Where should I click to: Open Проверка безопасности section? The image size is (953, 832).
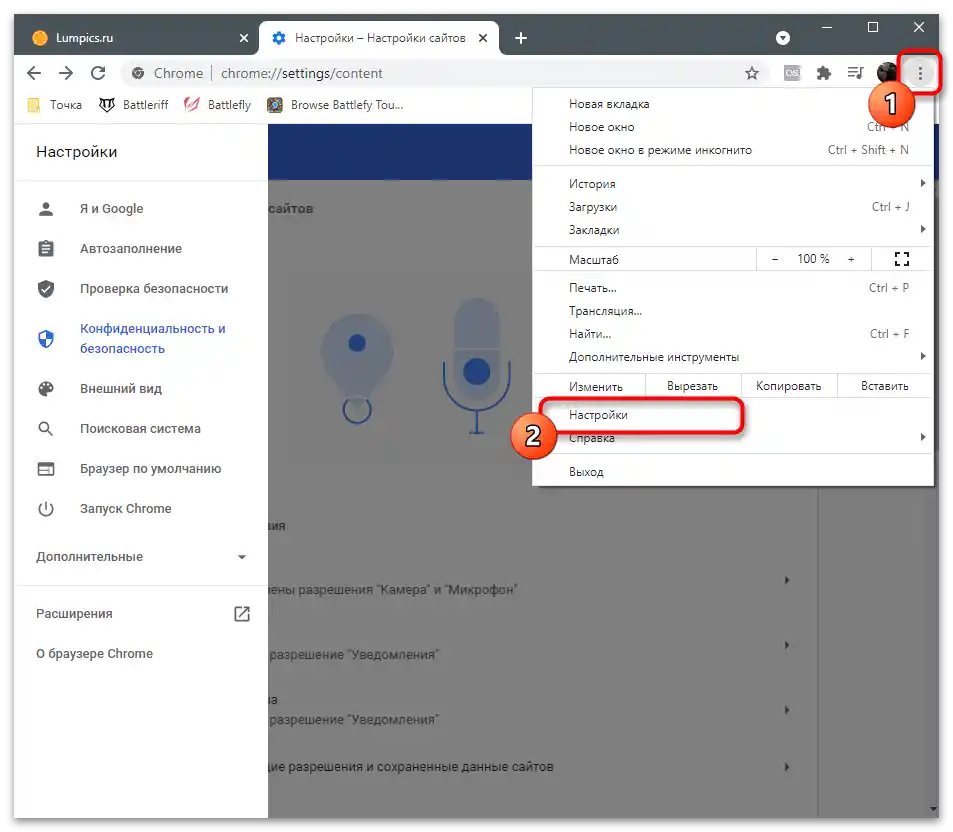(x=140, y=289)
